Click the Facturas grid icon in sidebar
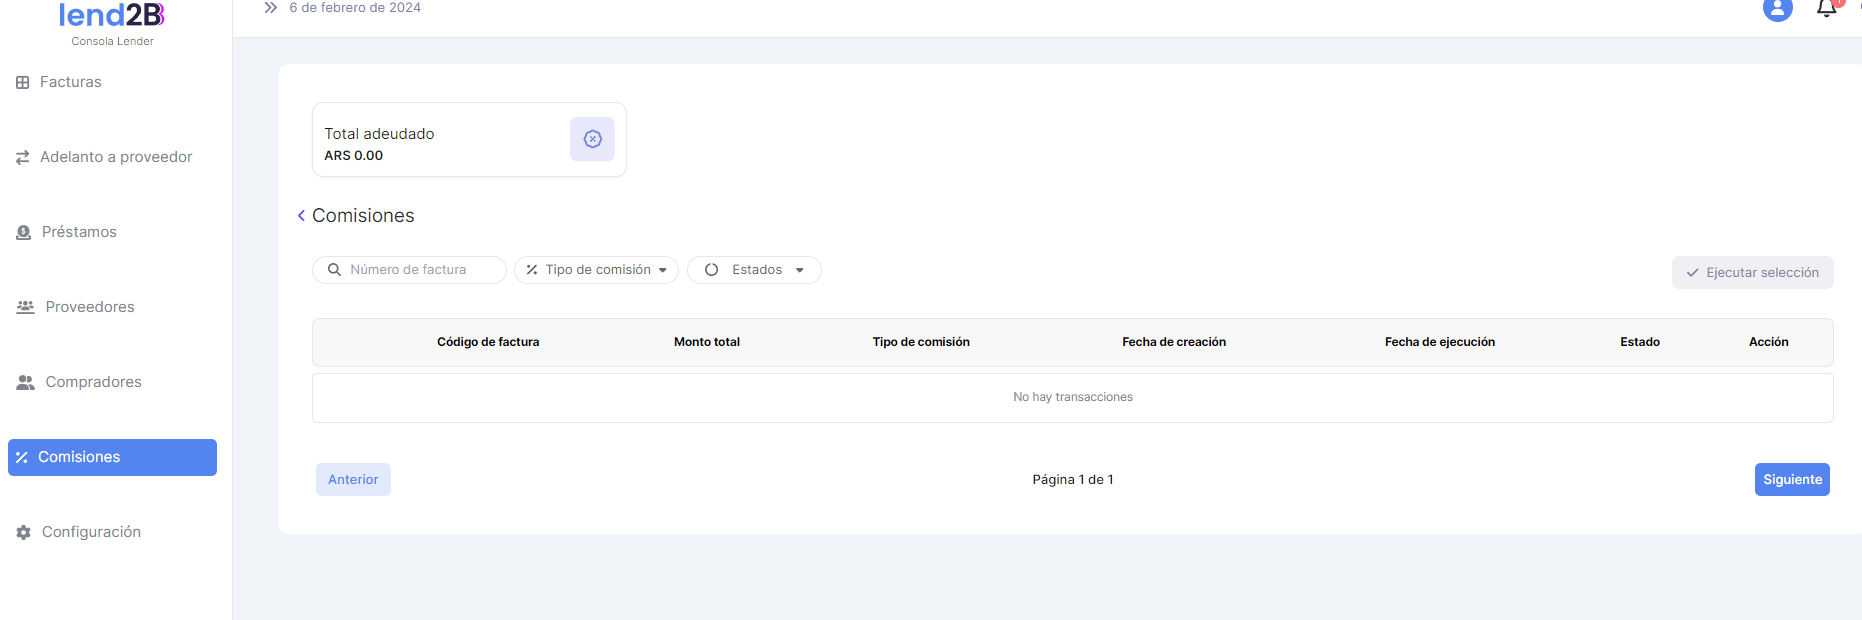The height and width of the screenshot is (620, 1862). point(23,83)
